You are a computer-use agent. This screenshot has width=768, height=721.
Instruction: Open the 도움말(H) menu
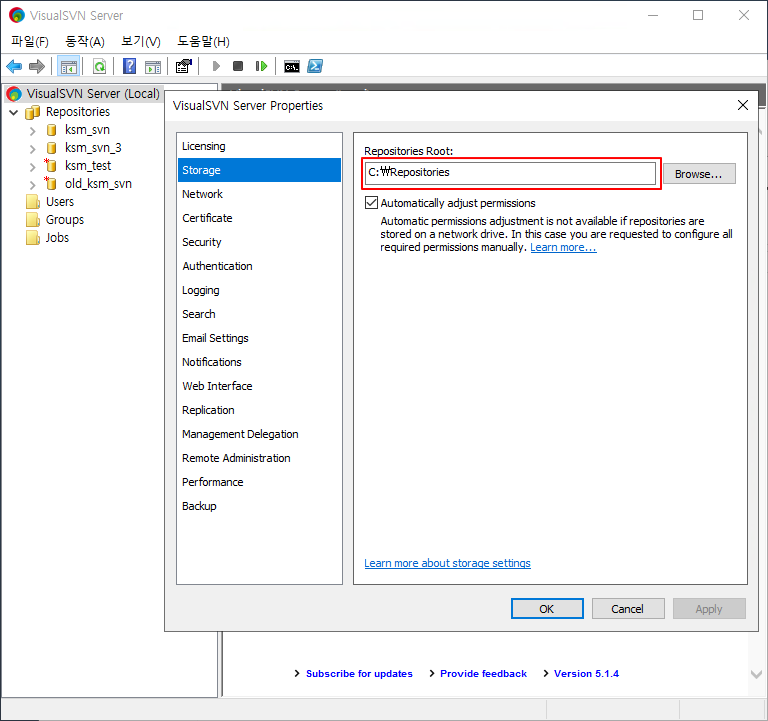203,42
